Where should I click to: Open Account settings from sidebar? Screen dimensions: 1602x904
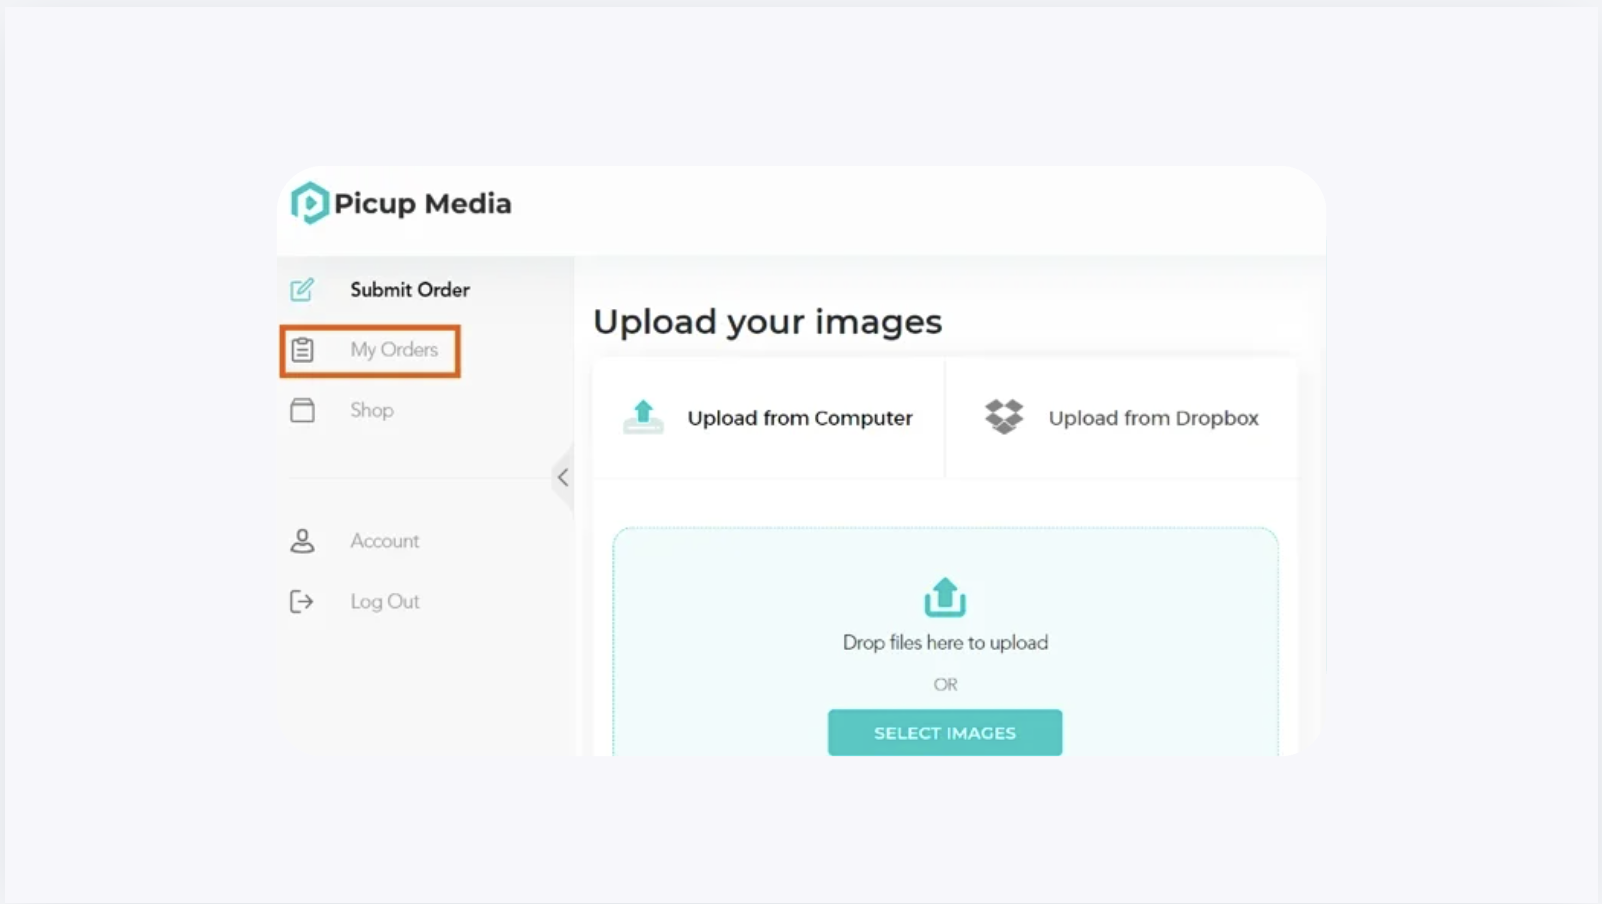(384, 541)
